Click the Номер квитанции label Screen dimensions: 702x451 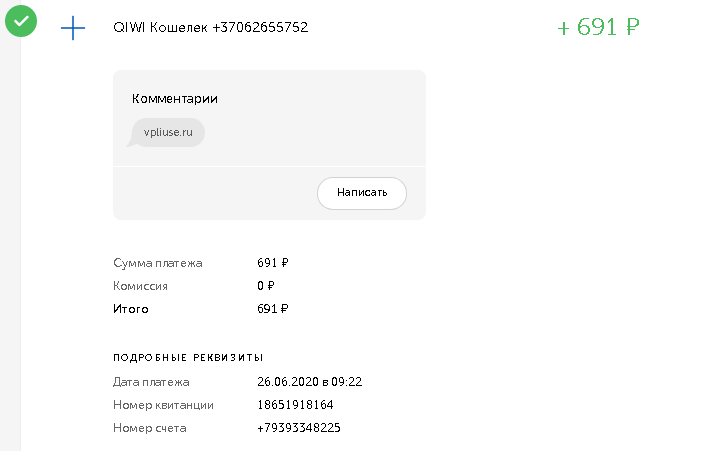coord(163,405)
